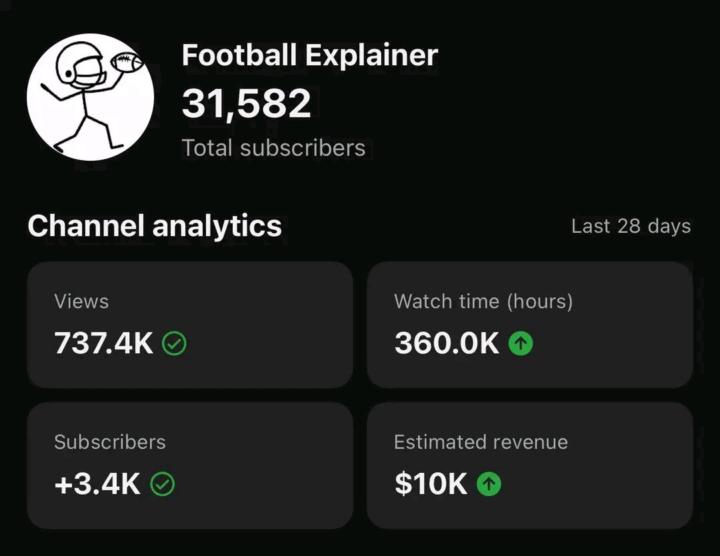Click the Estimated revenue title
Screen dimensions: 720x556
[480, 442]
